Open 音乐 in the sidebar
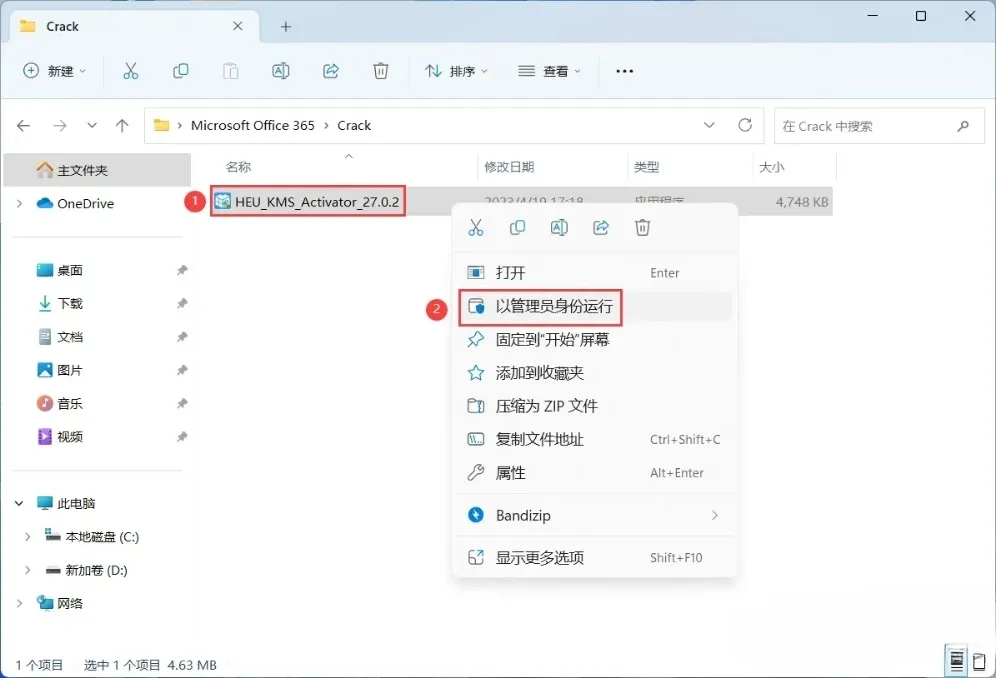996x678 pixels. click(x=60, y=403)
